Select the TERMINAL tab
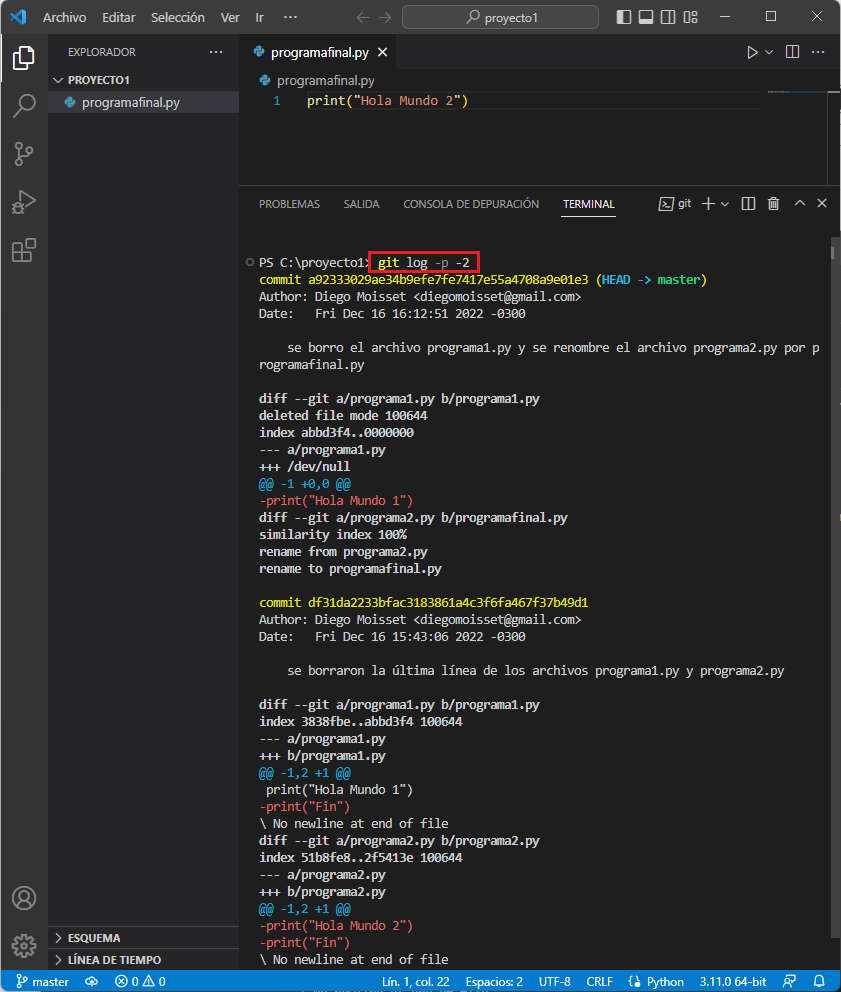Viewport: 841px width, 992px height. pos(589,204)
